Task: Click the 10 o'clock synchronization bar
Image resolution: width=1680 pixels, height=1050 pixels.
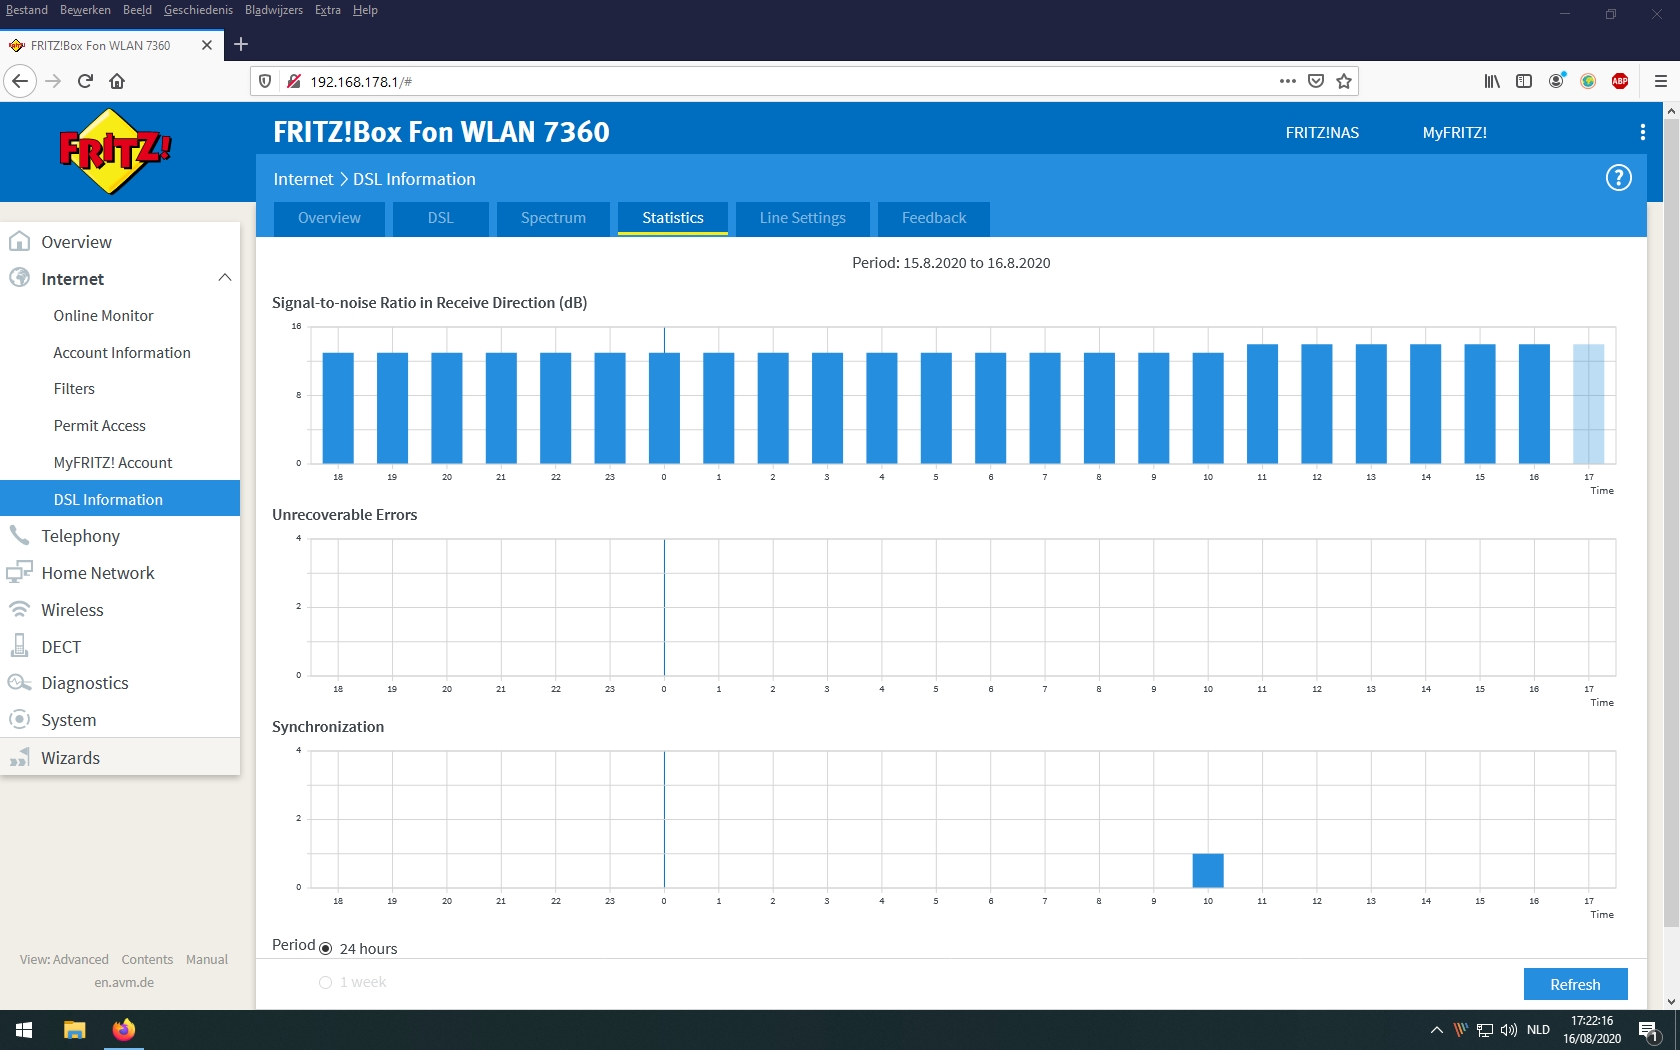Action: click(1208, 870)
